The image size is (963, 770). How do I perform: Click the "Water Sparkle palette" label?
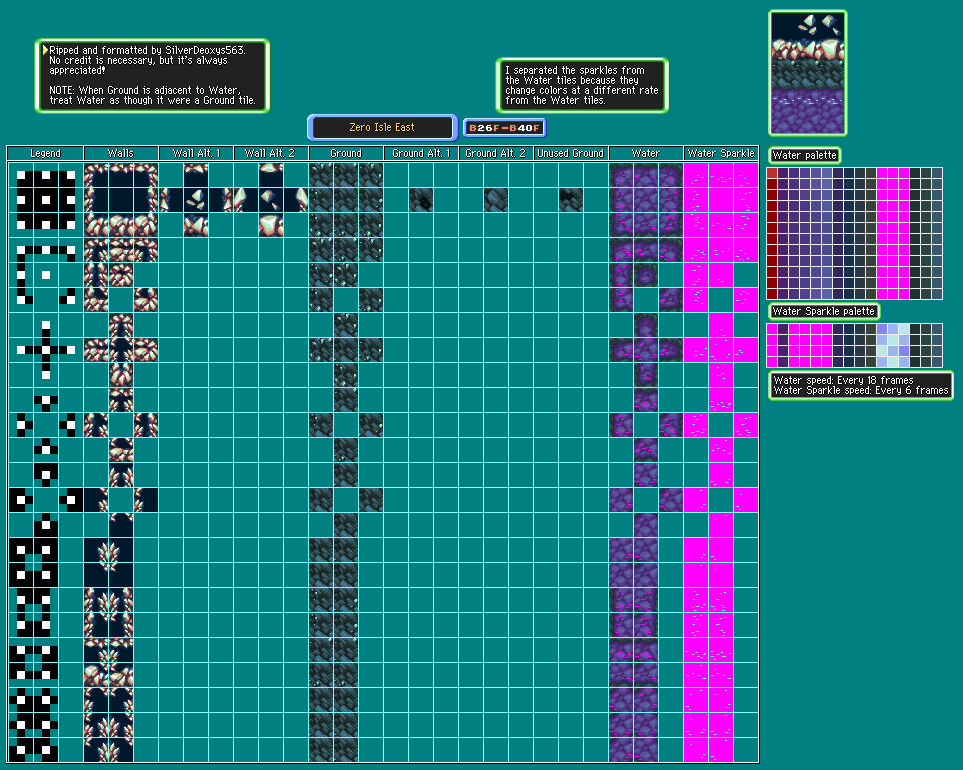[x=824, y=311]
